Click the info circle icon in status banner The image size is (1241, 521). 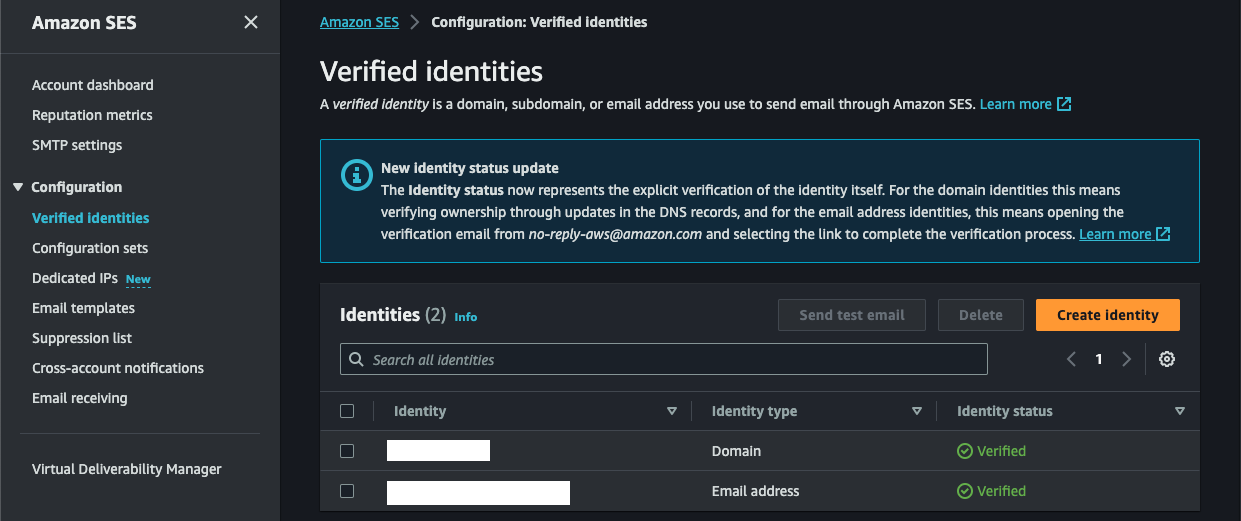[357, 175]
